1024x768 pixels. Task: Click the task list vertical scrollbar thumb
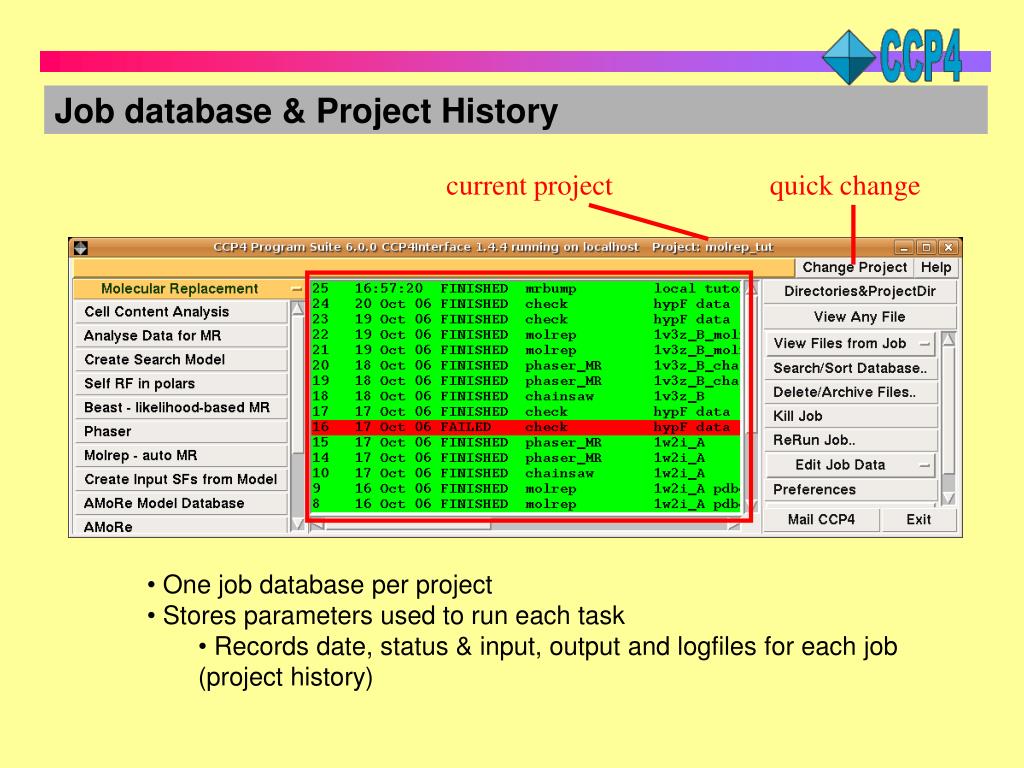tap(297, 384)
